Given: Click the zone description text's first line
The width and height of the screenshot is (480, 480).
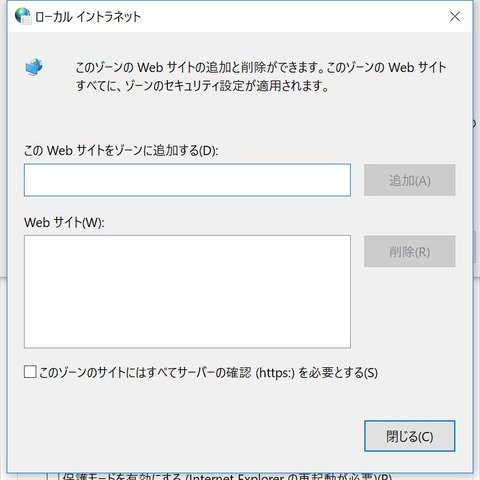Looking at the screenshot, I should 261,67.
